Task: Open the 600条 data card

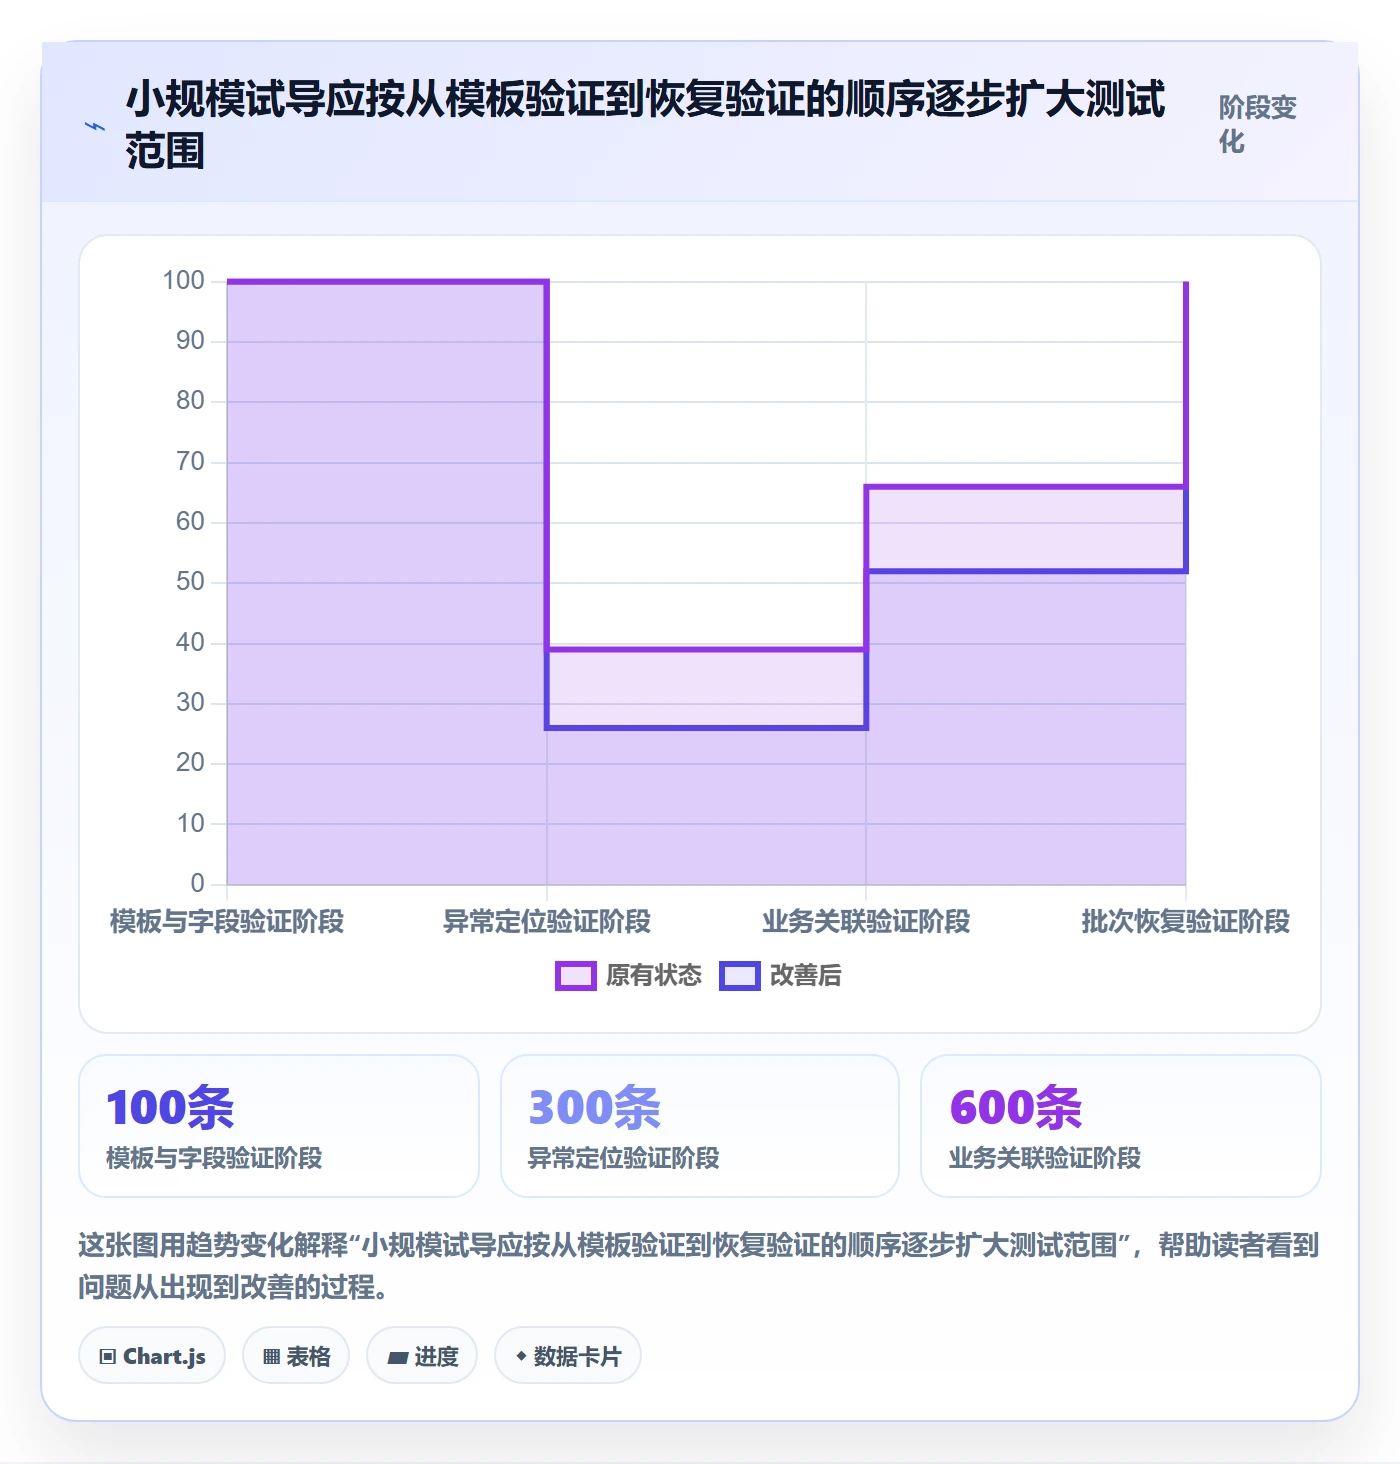Action: (x=1121, y=1126)
